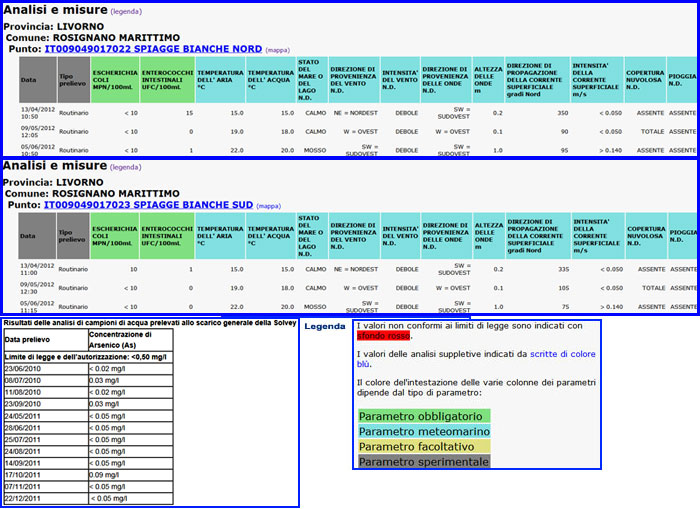Screen dimensions: 700x509
Task: Click the '28/06/2011' sampling date
Action: point(23,428)
